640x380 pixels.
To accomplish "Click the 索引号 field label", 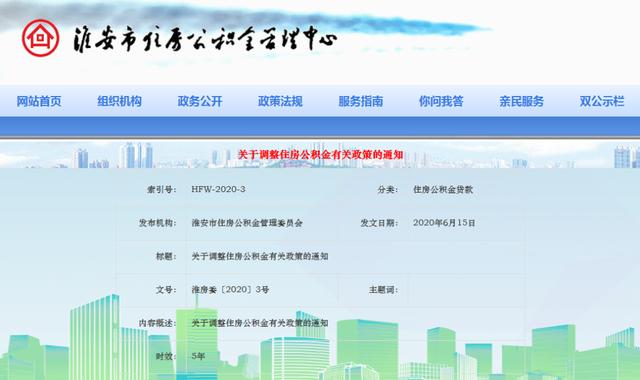I will [x=162, y=189].
